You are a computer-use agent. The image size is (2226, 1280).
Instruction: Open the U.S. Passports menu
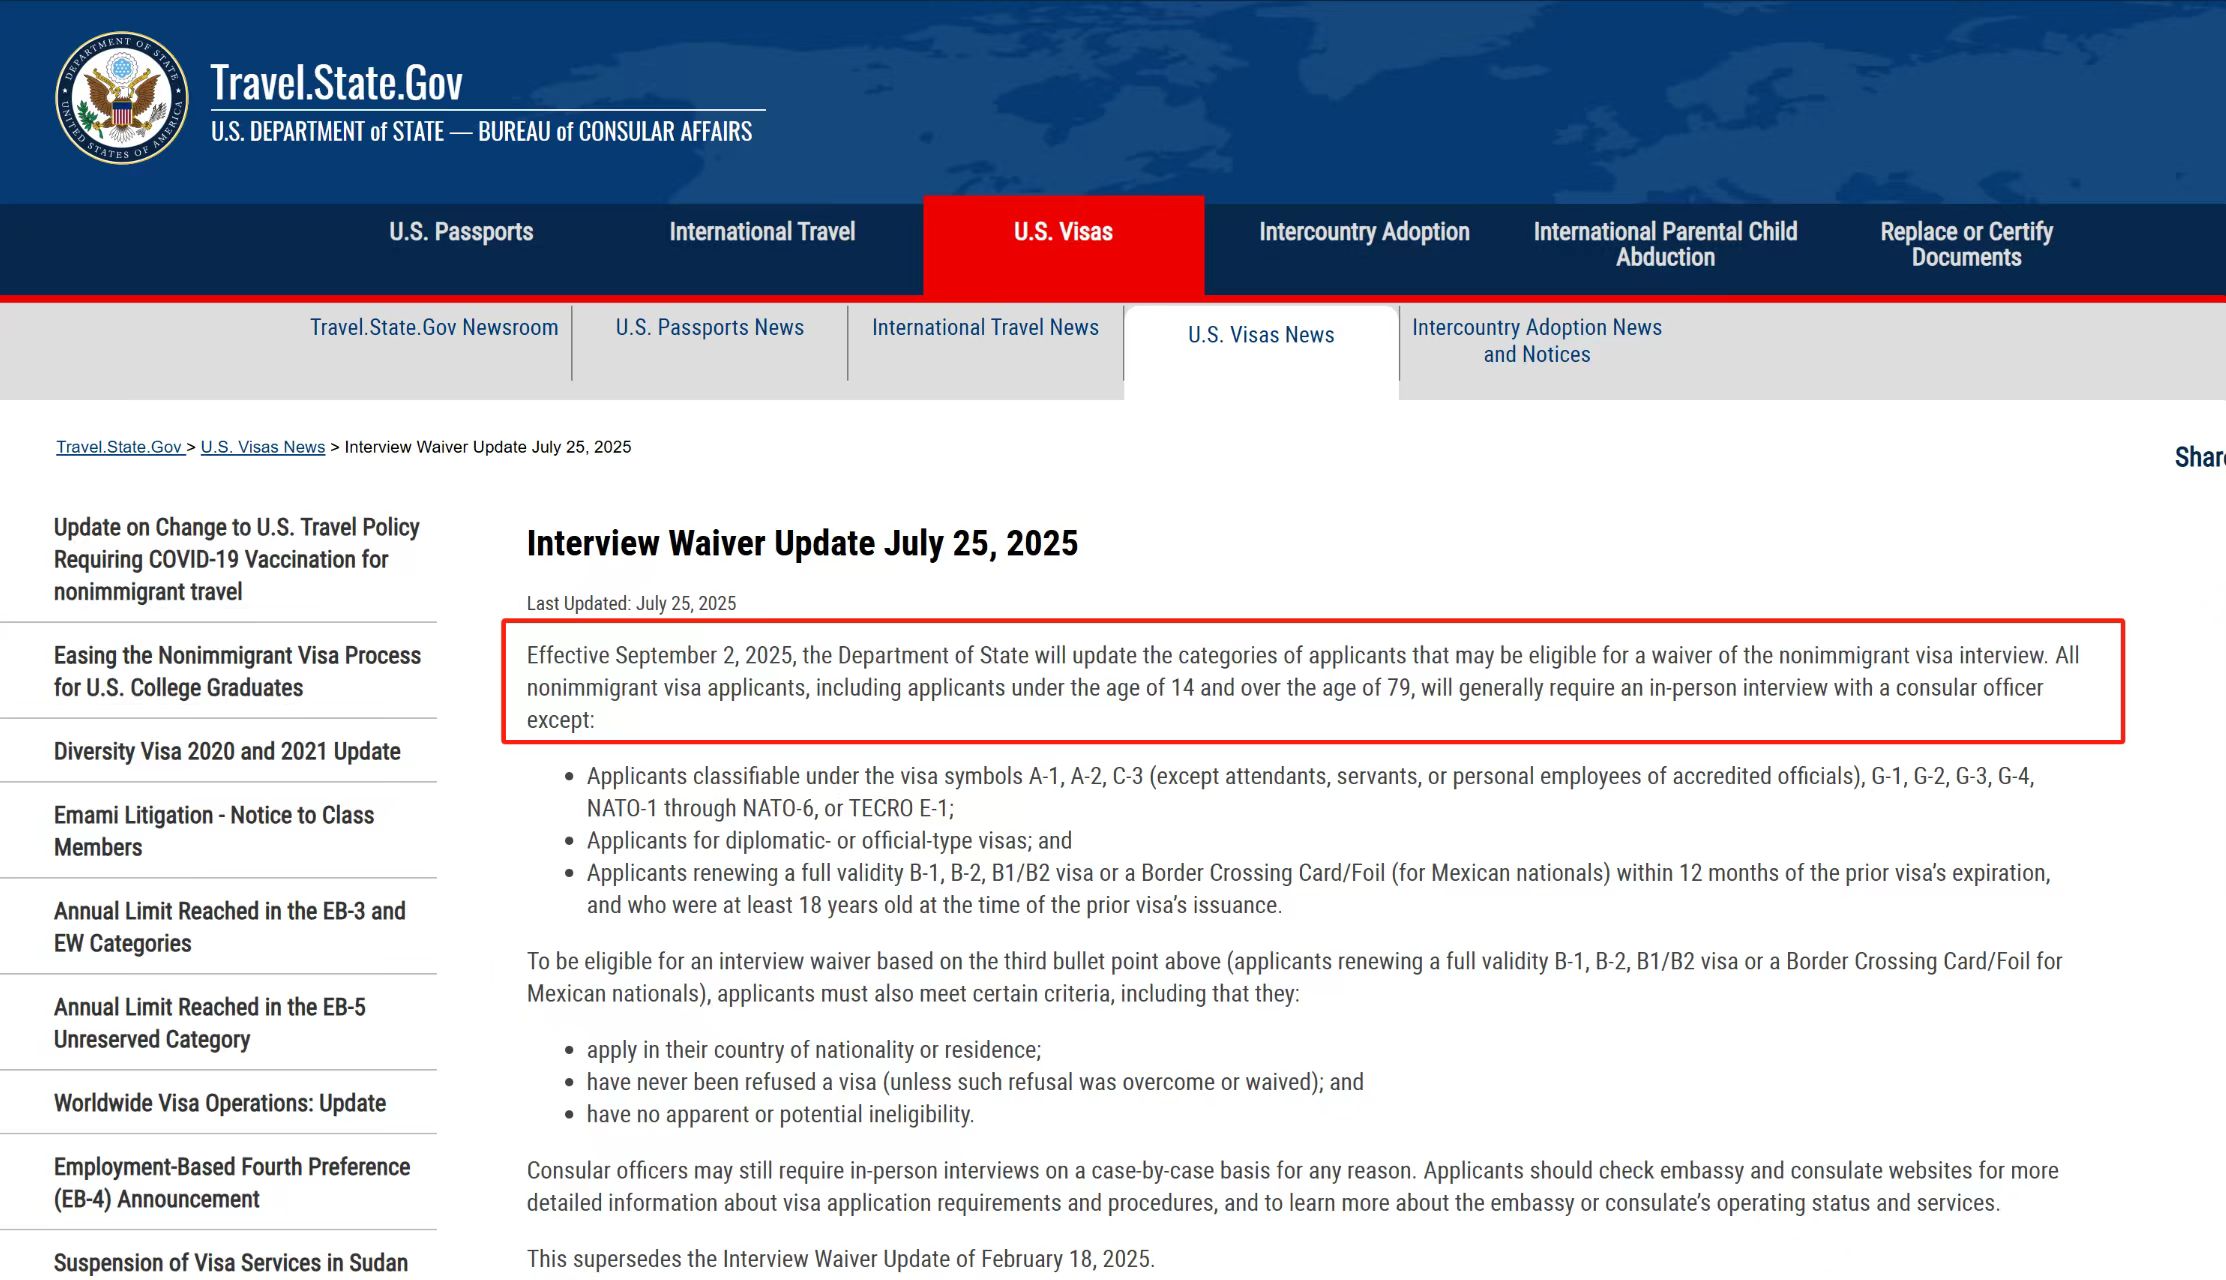click(x=461, y=232)
